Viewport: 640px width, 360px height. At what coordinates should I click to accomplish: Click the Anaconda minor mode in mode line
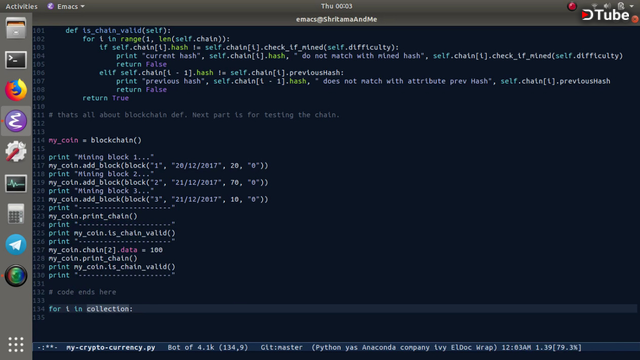coord(379,347)
